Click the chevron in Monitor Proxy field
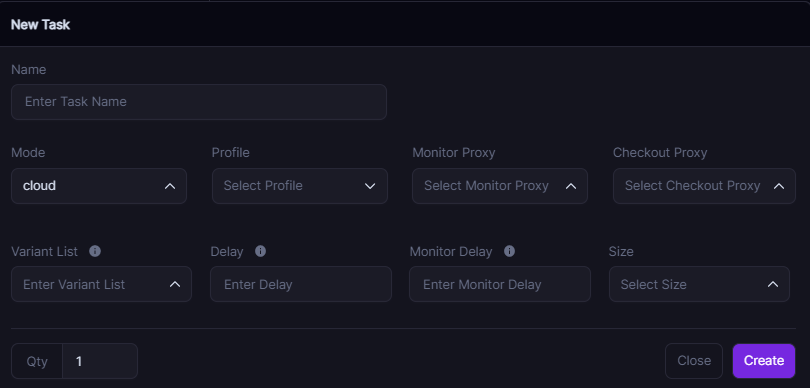The image size is (810, 388). click(x=570, y=186)
